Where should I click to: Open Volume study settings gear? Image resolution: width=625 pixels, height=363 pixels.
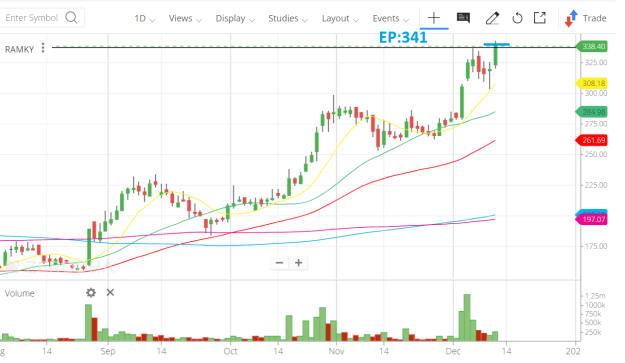[x=91, y=293]
